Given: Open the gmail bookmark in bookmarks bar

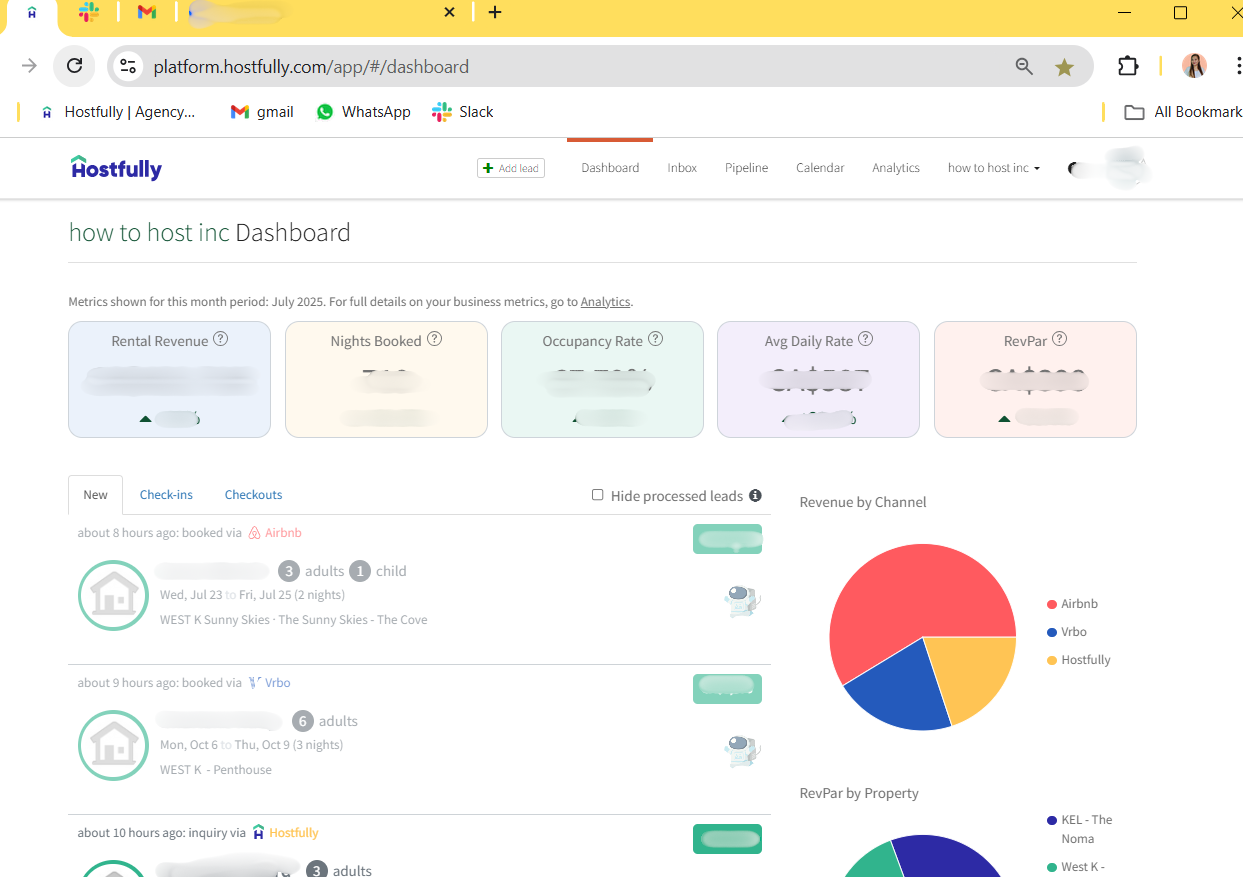Looking at the screenshot, I should pyautogui.click(x=262, y=112).
